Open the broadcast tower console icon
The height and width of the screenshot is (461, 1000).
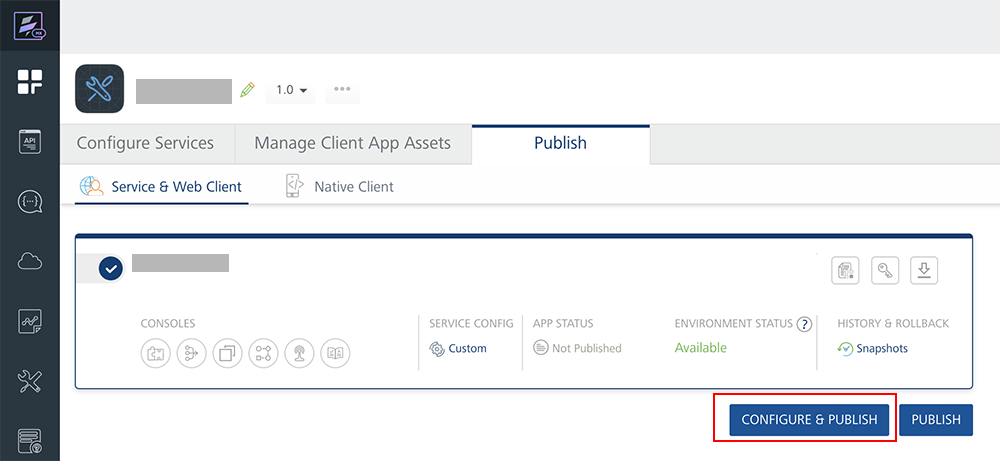tap(299, 353)
